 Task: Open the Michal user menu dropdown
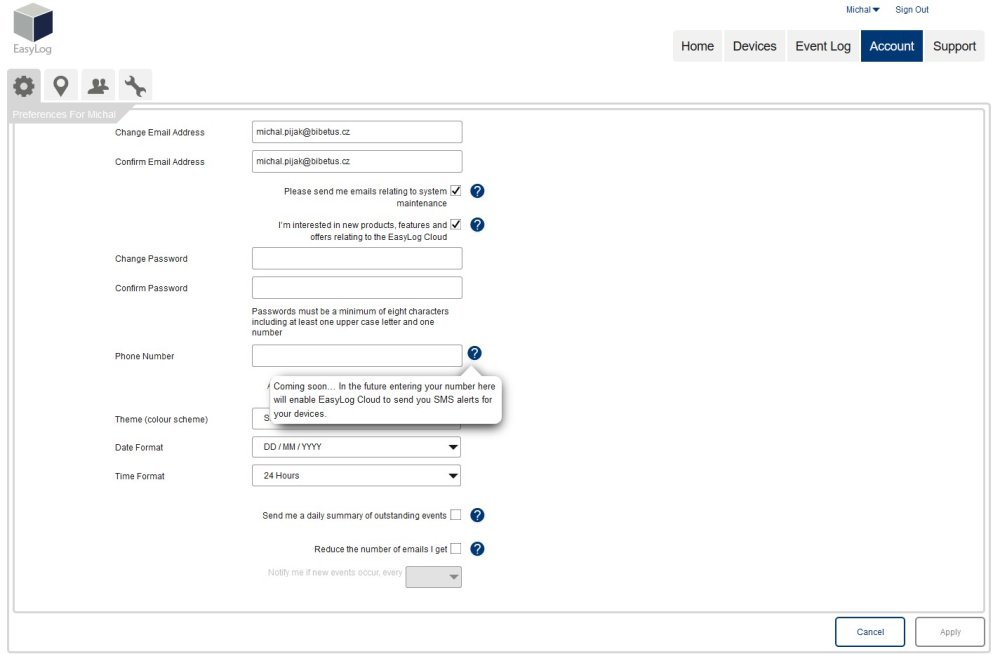tap(862, 10)
